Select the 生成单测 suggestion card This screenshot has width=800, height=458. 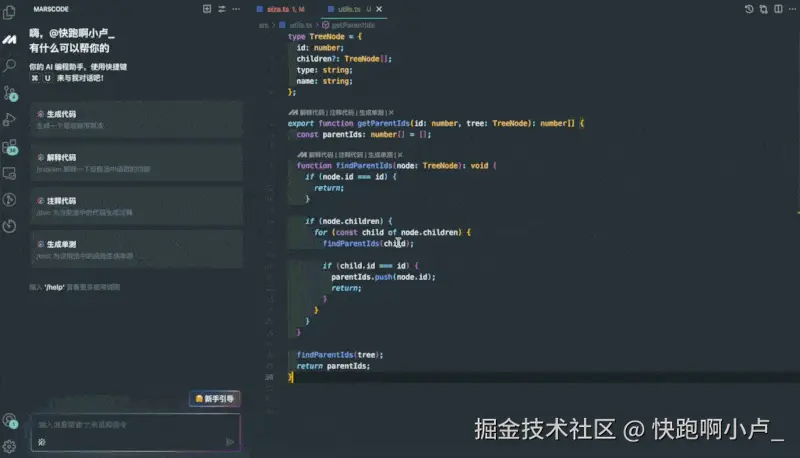click(136, 249)
